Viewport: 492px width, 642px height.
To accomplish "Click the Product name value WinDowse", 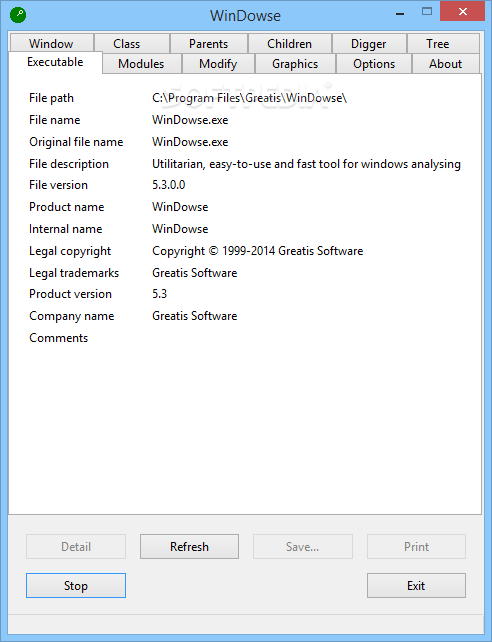I will point(180,207).
